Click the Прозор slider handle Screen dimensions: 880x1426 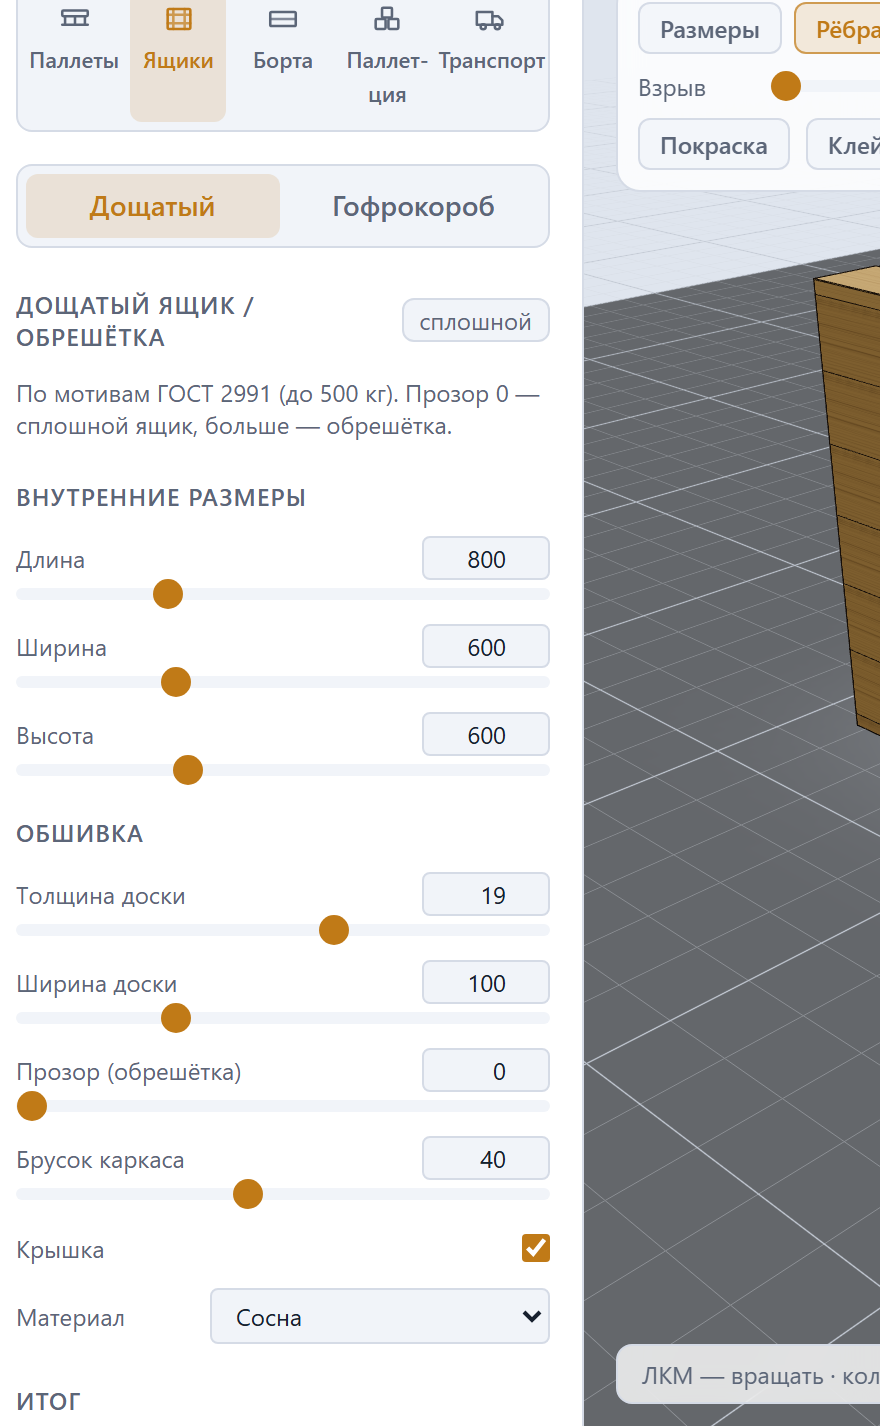pyautogui.click(x=32, y=1106)
